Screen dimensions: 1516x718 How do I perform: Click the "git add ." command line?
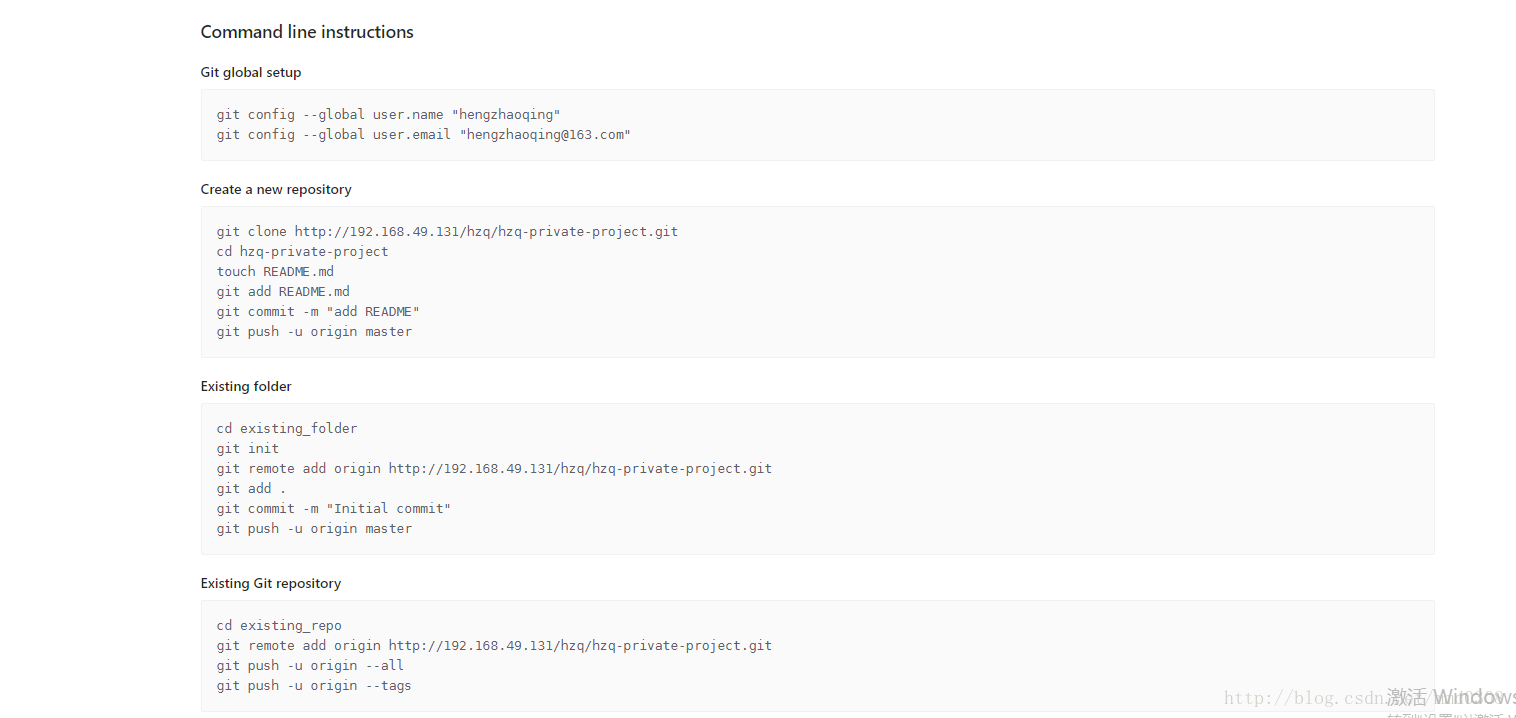(x=251, y=489)
